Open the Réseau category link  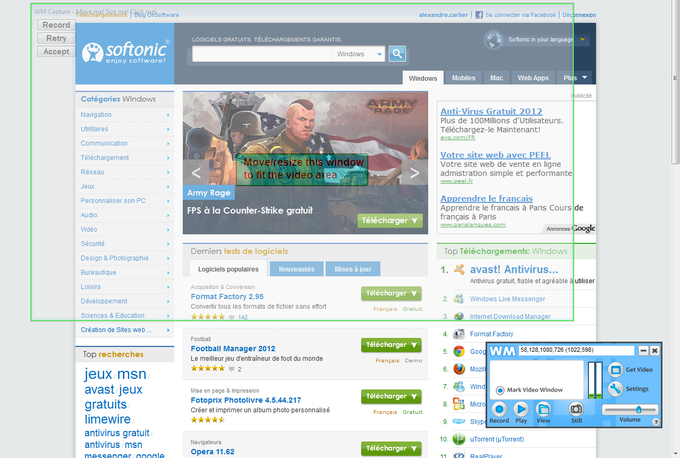92,172
